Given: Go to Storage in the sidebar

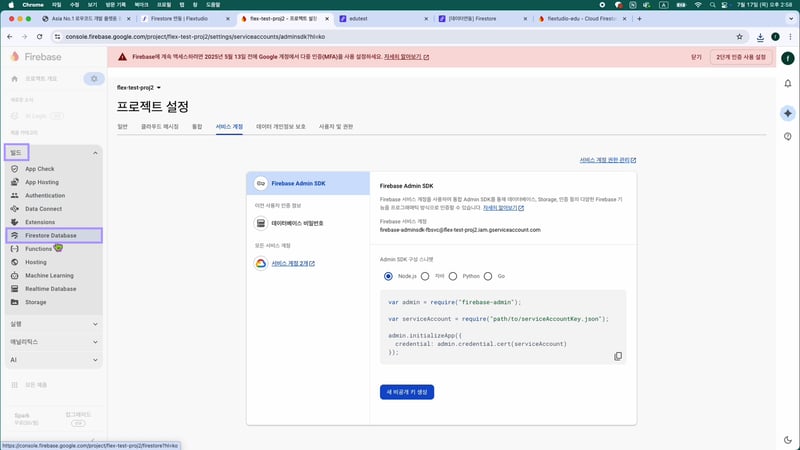Looking at the screenshot, I should coord(35,301).
